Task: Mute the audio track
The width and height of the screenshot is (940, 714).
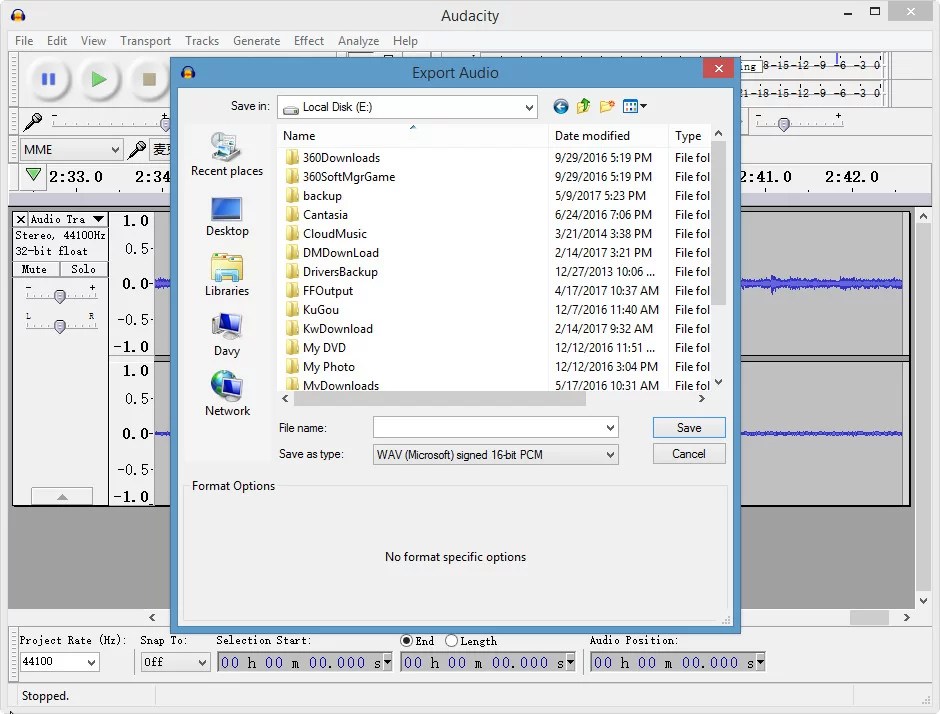Action: point(35,268)
